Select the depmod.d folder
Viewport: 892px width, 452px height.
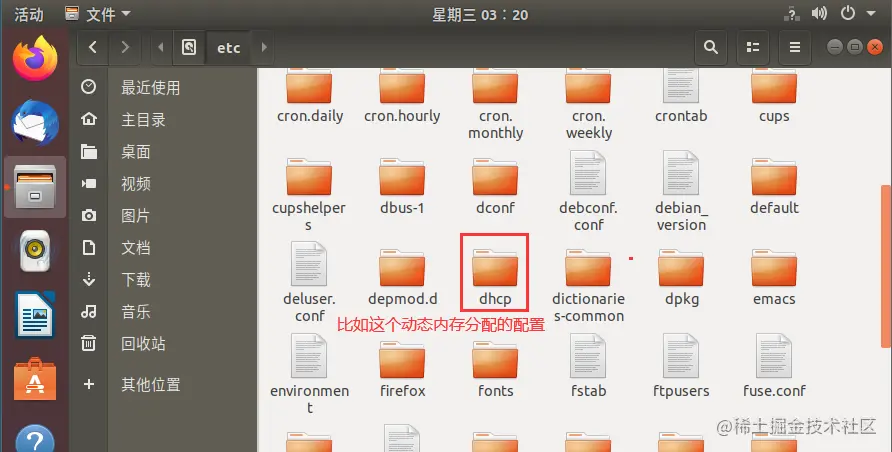coord(402,279)
